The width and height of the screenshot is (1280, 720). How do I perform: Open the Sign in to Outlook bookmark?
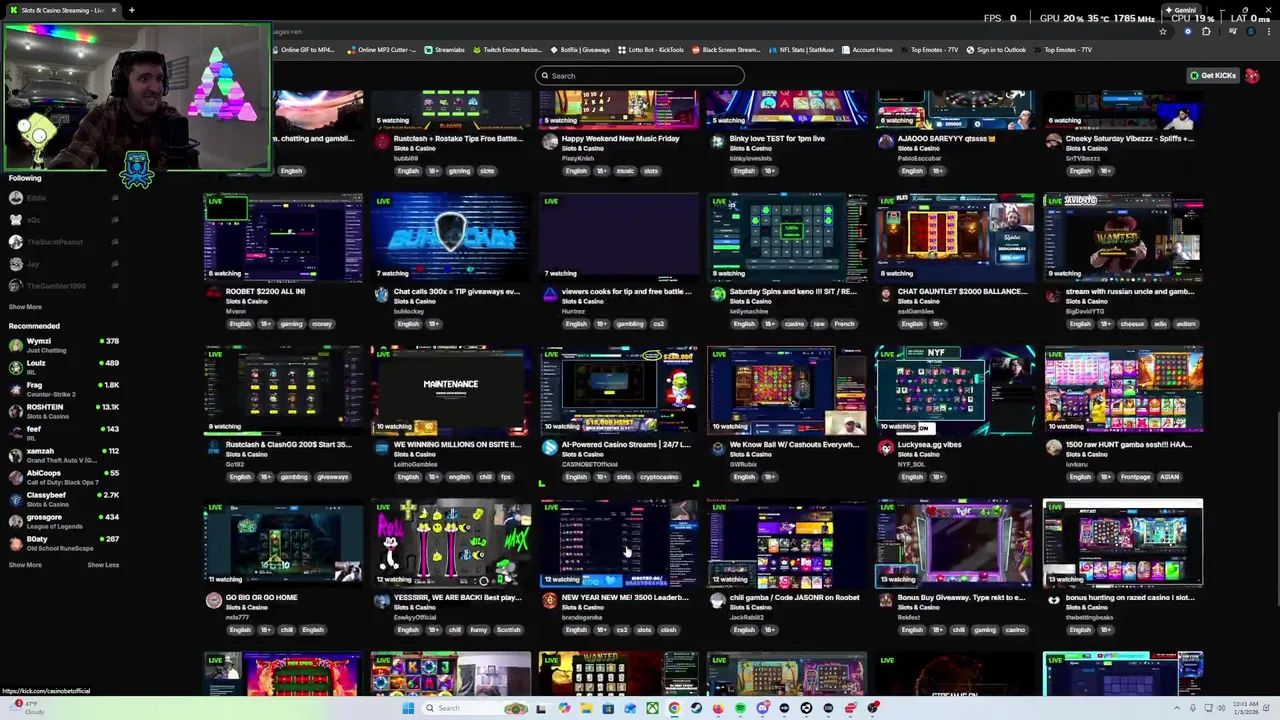(996, 50)
